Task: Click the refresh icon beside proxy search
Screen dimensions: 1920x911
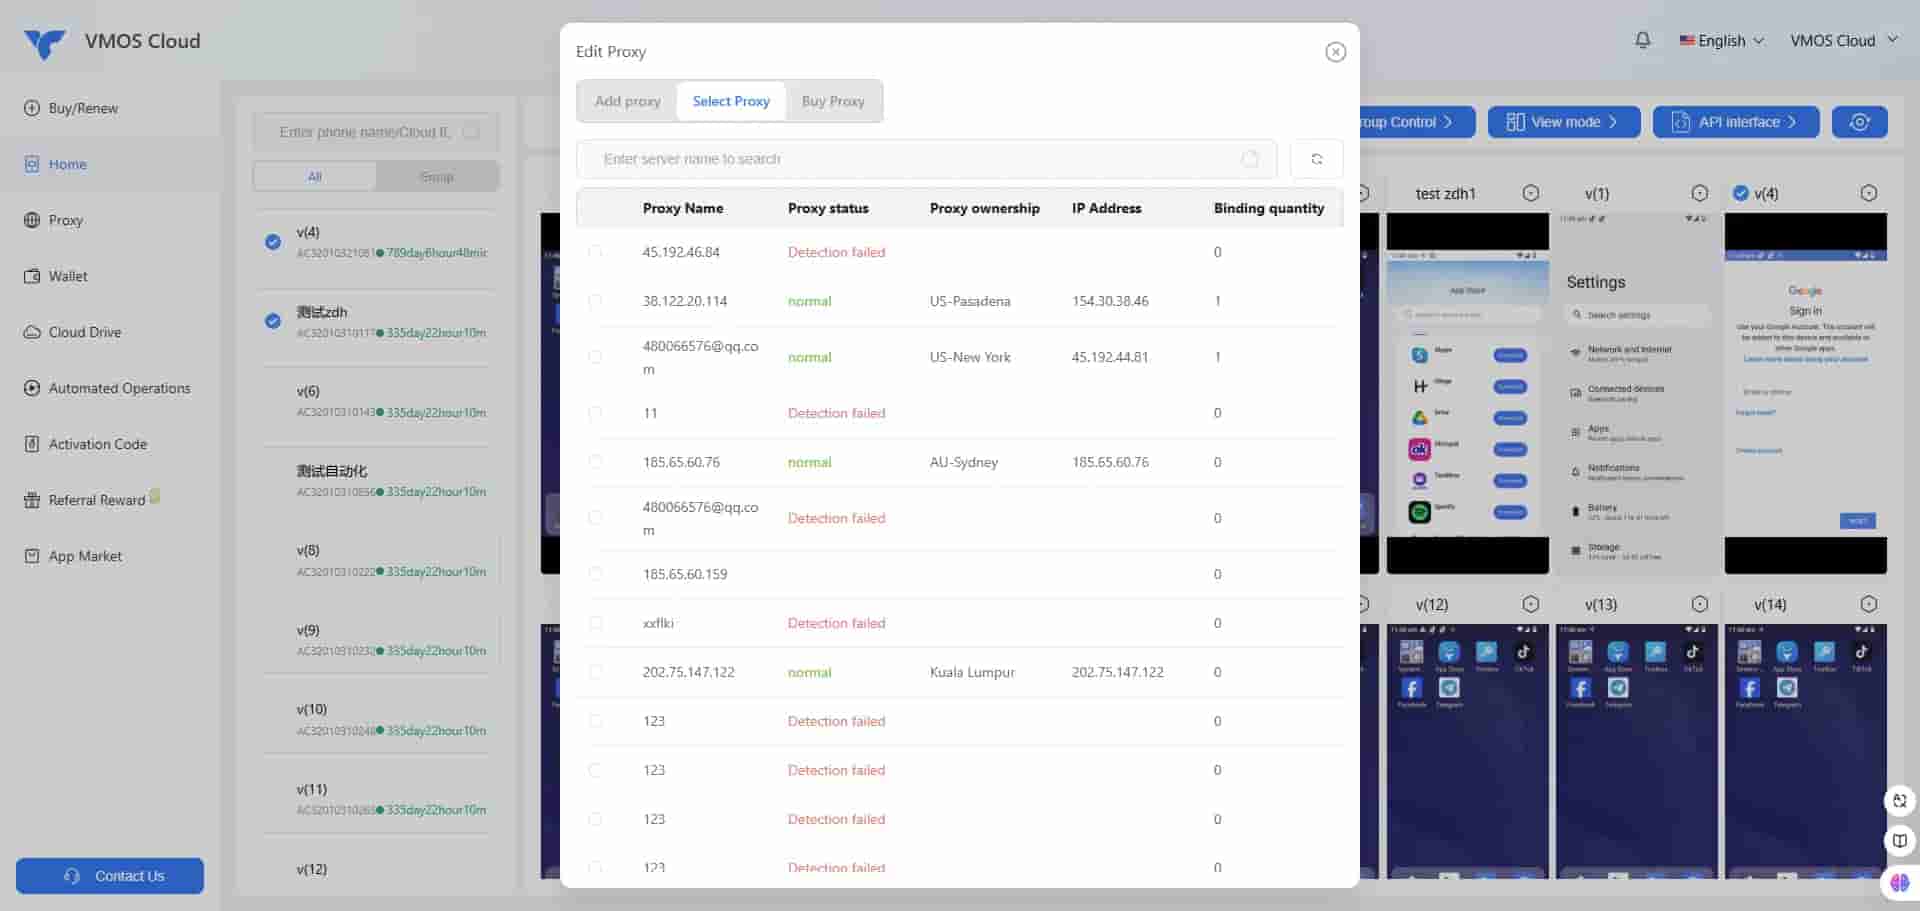Action: [x=1316, y=159]
